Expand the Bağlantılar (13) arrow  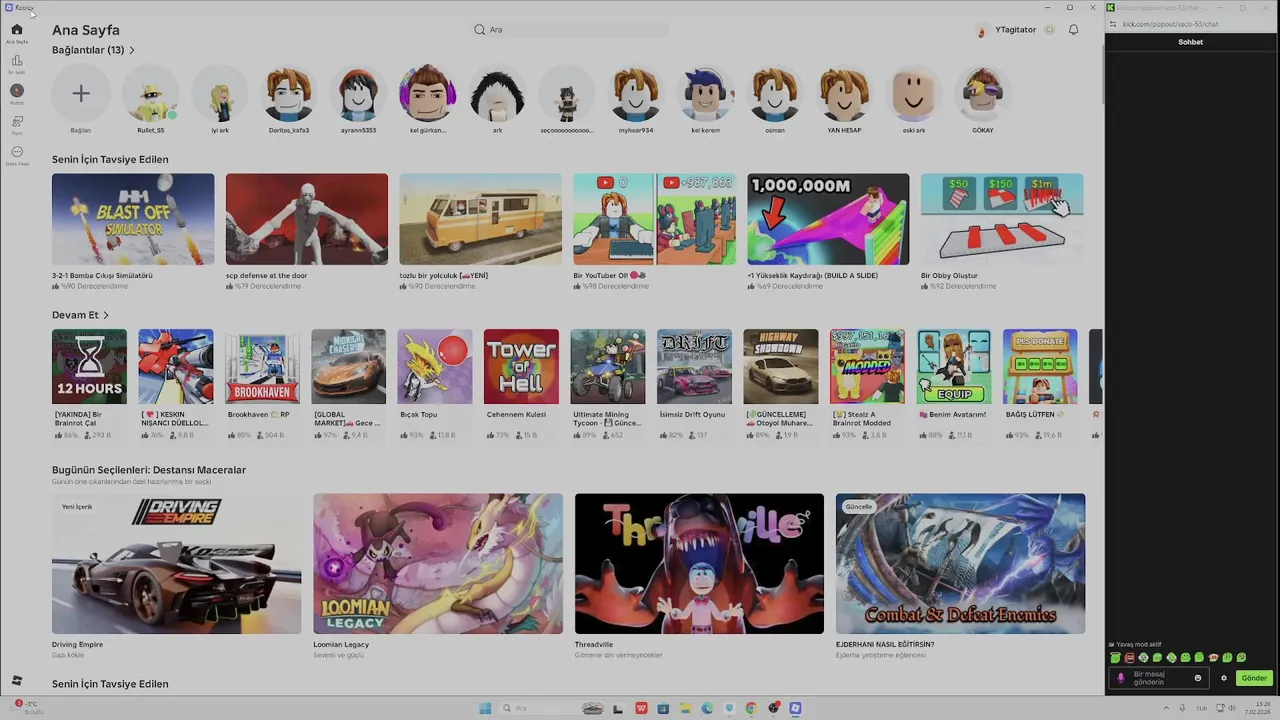[x=132, y=50]
